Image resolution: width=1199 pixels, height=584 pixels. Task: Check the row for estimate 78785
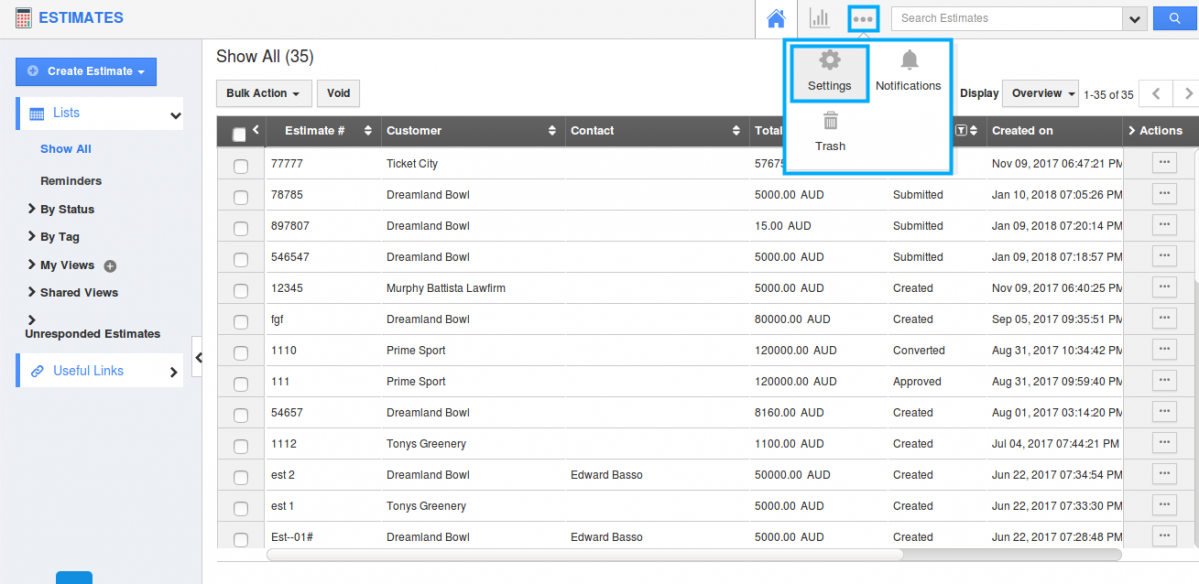click(x=240, y=197)
